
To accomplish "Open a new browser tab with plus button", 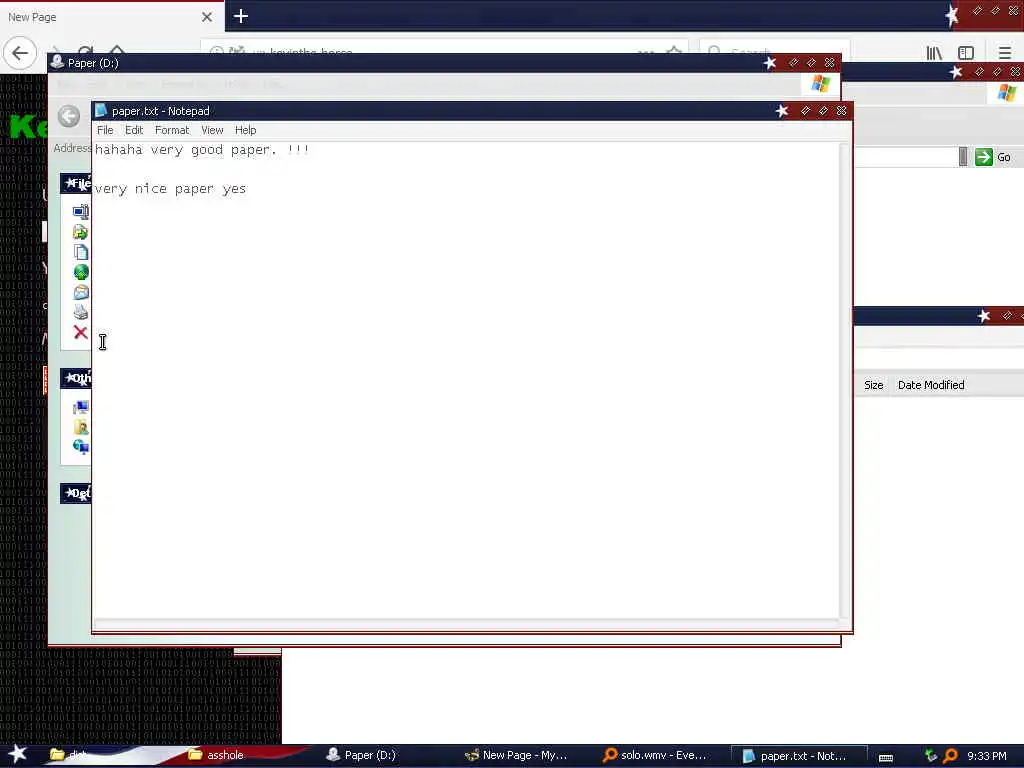I will pyautogui.click(x=240, y=16).
